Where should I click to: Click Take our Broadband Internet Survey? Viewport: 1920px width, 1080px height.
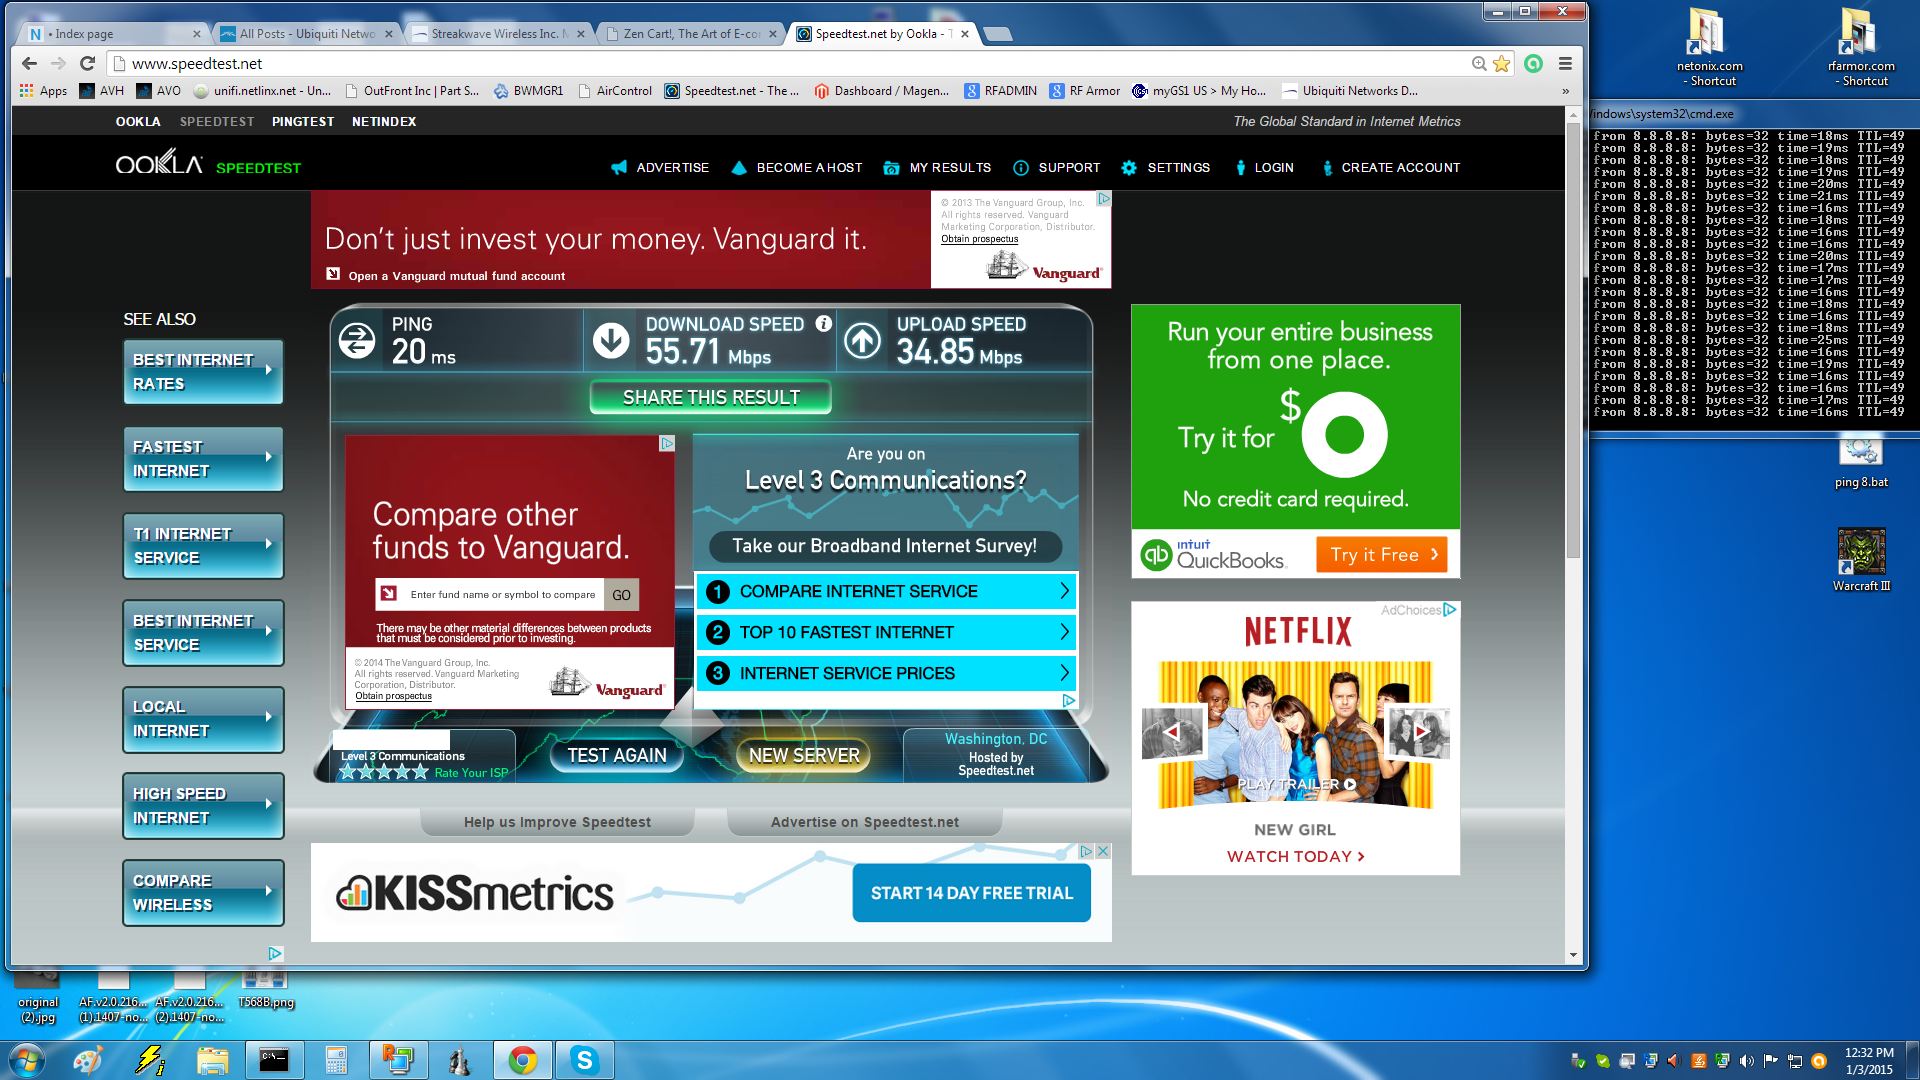[x=885, y=546]
